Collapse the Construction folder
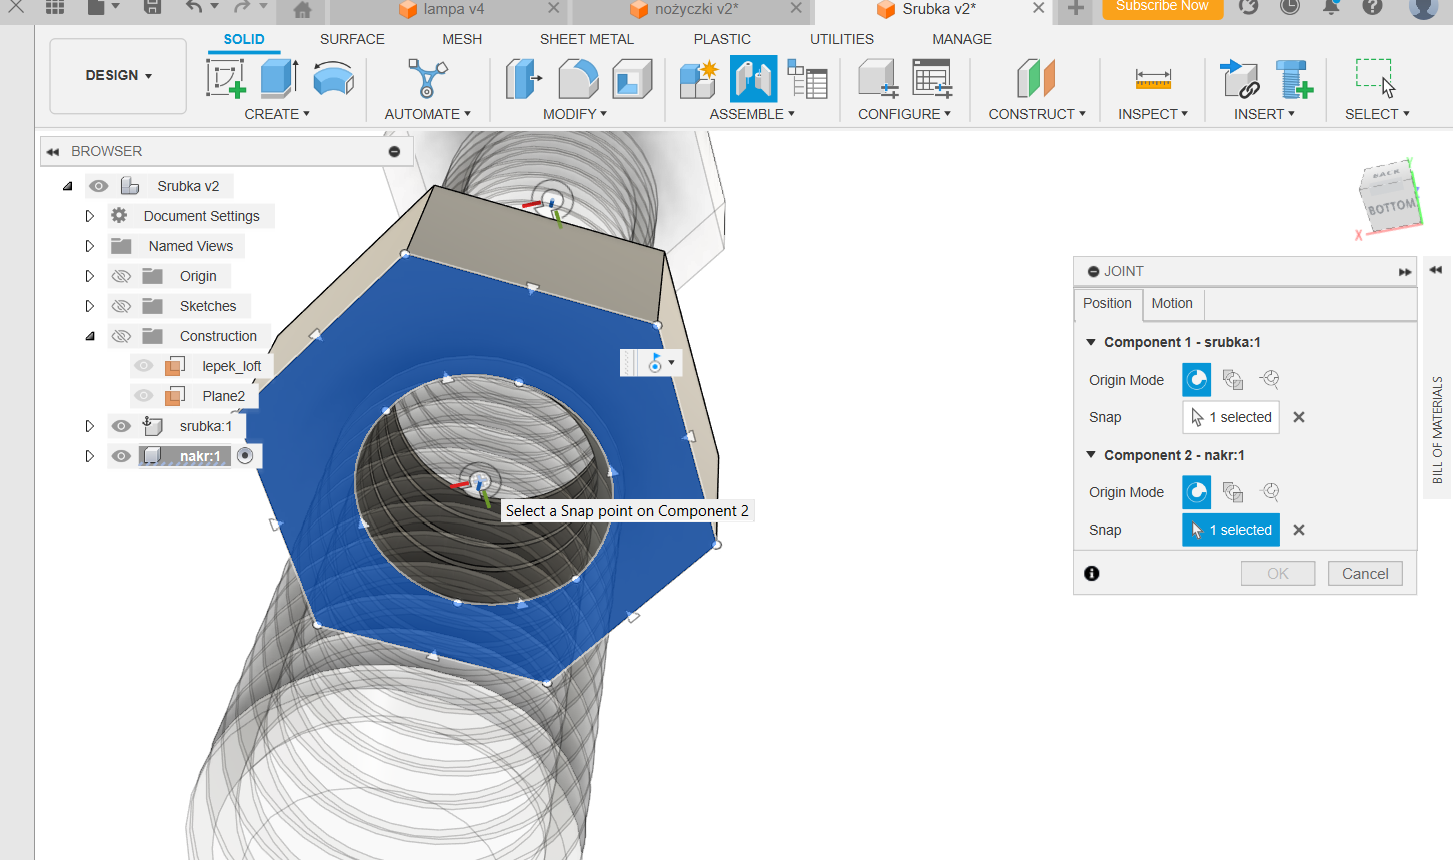This screenshot has height=860, width=1453. 90,336
